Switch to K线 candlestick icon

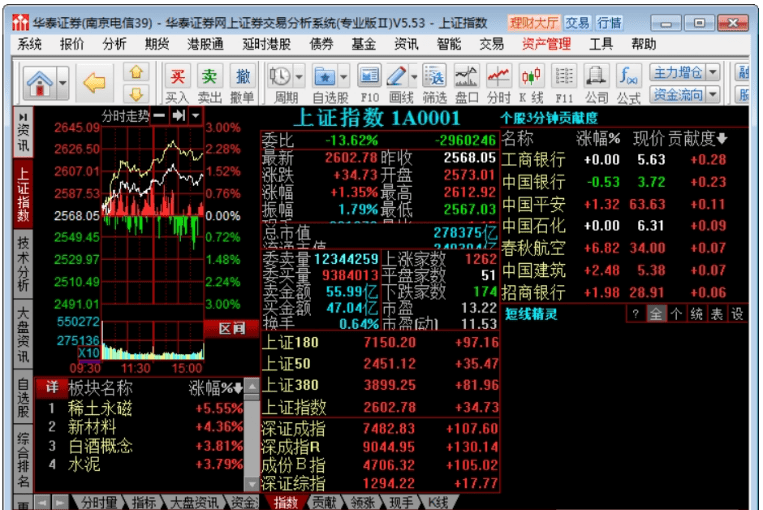pos(531,83)
